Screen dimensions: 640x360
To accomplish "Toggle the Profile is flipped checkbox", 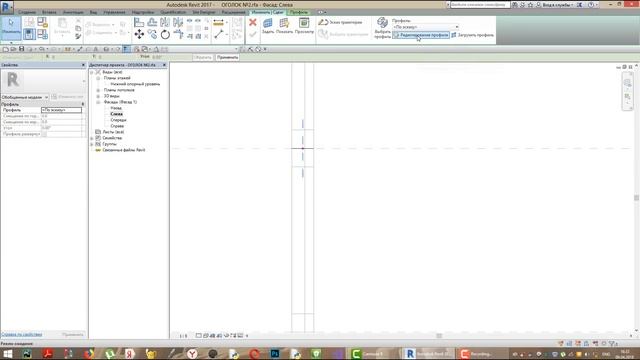I will point(44,134).
